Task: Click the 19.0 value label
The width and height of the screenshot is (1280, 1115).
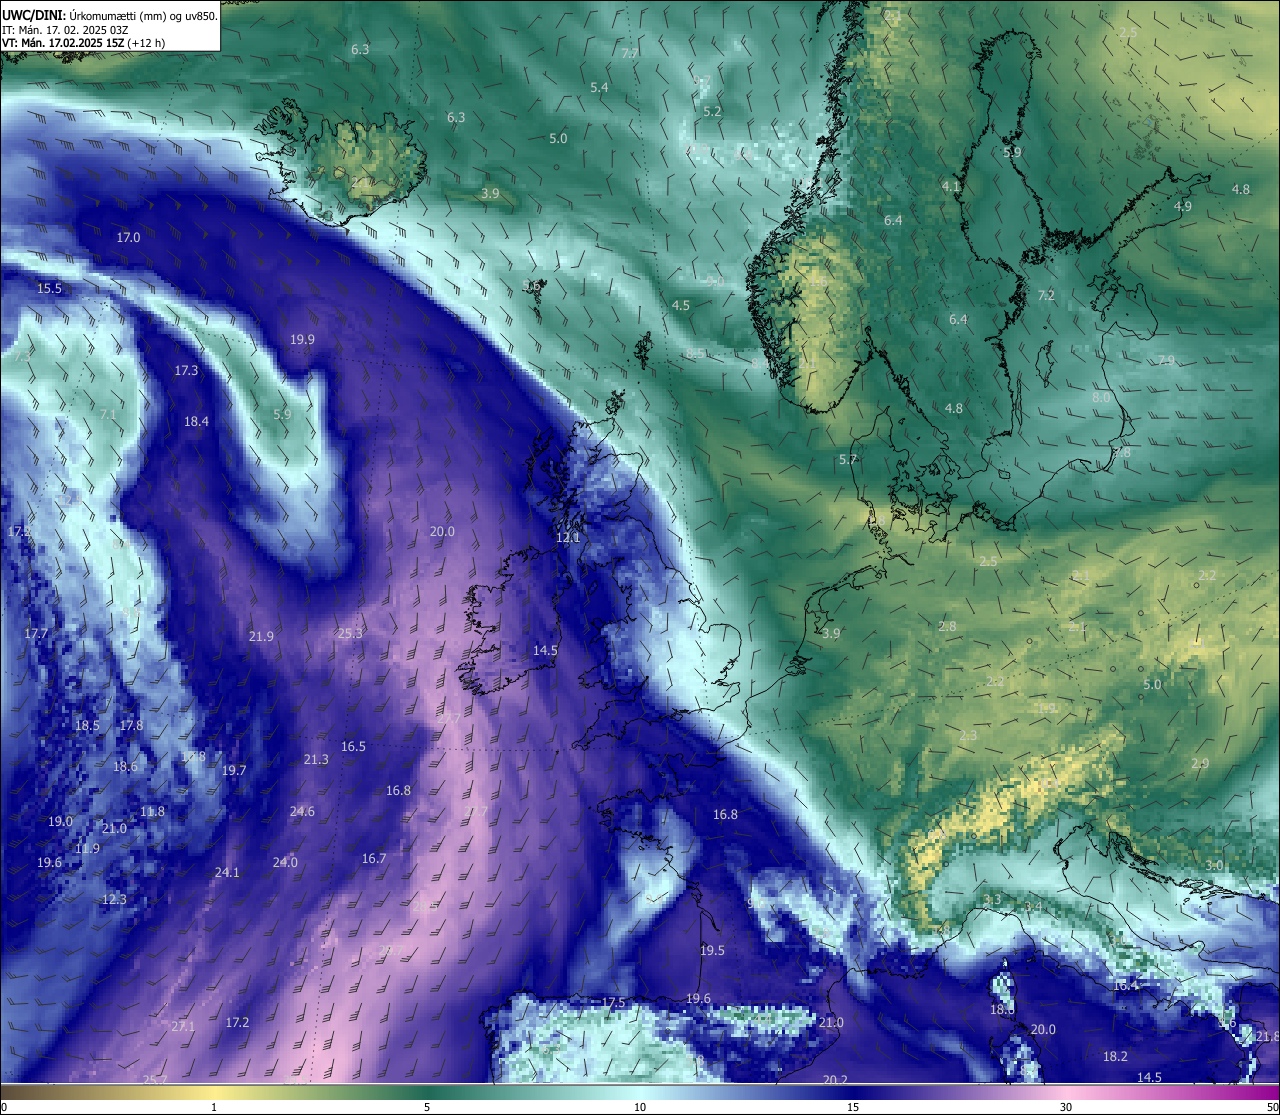Action: click(x=60, y=821)
